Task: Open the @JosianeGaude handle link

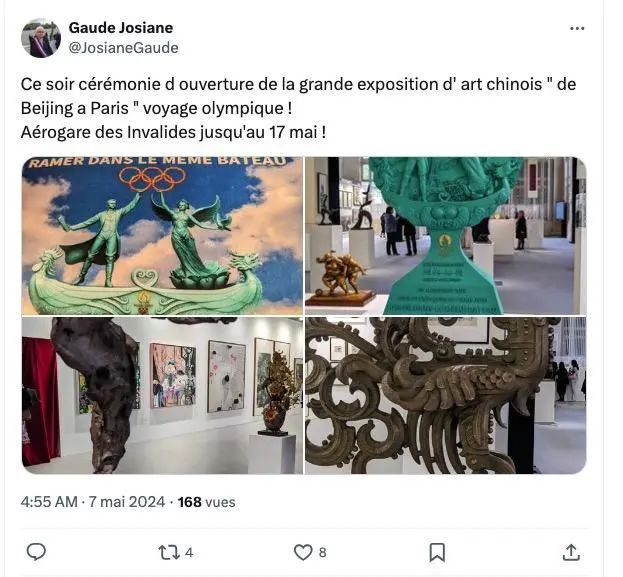Action: tap(124, 48)
